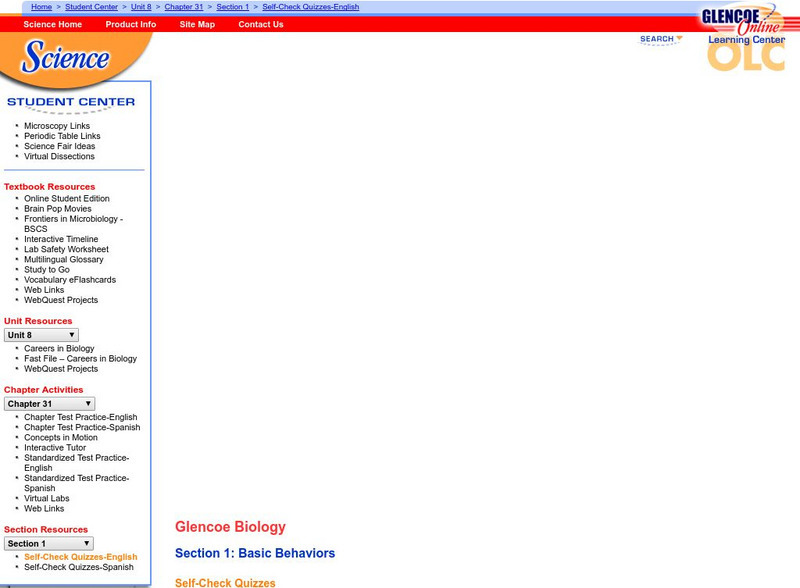Open Lab Safety Worksheet
Viewport: 800px width, 588px height.
(x=66, y=249)
